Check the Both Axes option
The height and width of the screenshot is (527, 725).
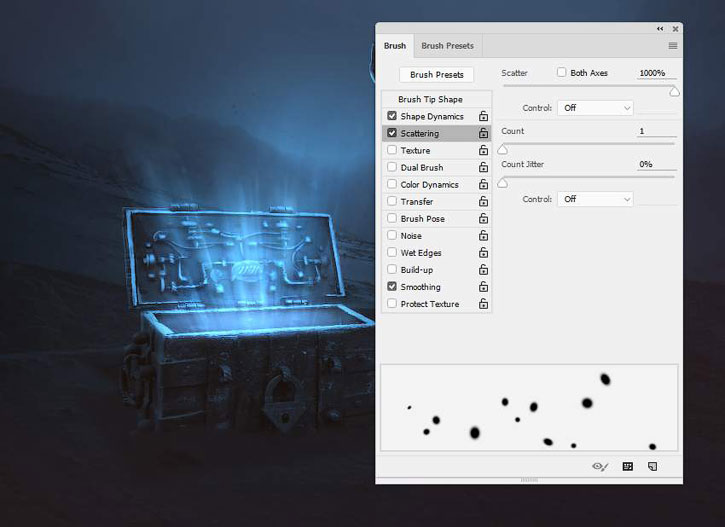(x=561, y=72)
